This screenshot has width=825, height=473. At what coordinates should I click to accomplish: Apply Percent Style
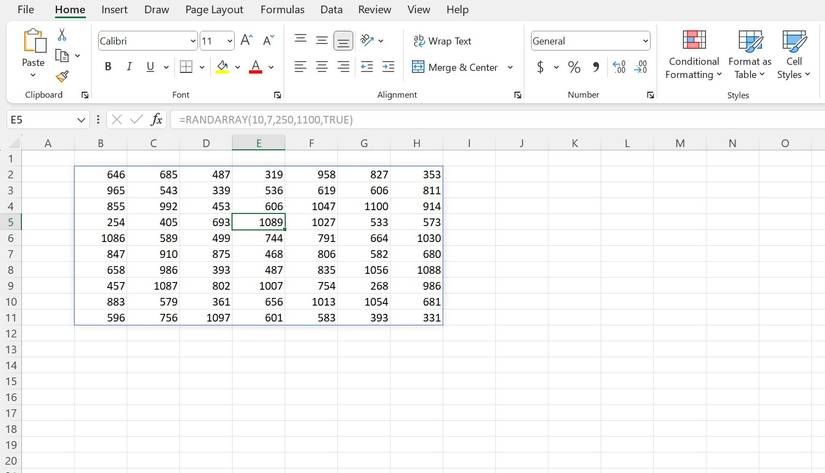(x=574, y=67)
